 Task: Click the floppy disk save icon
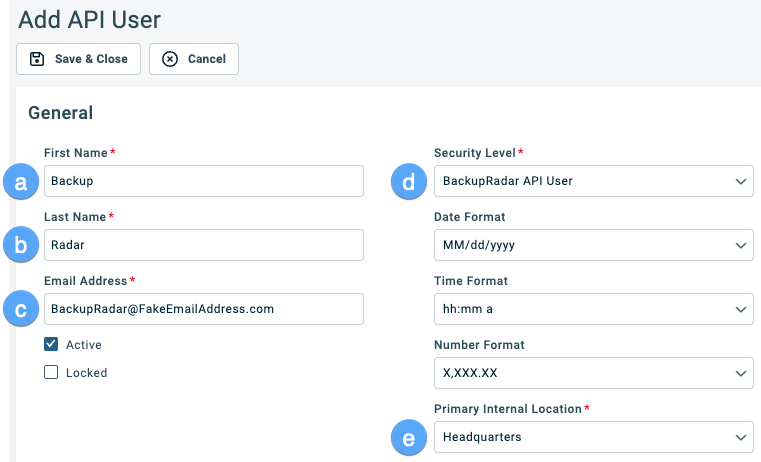[37, 59]
